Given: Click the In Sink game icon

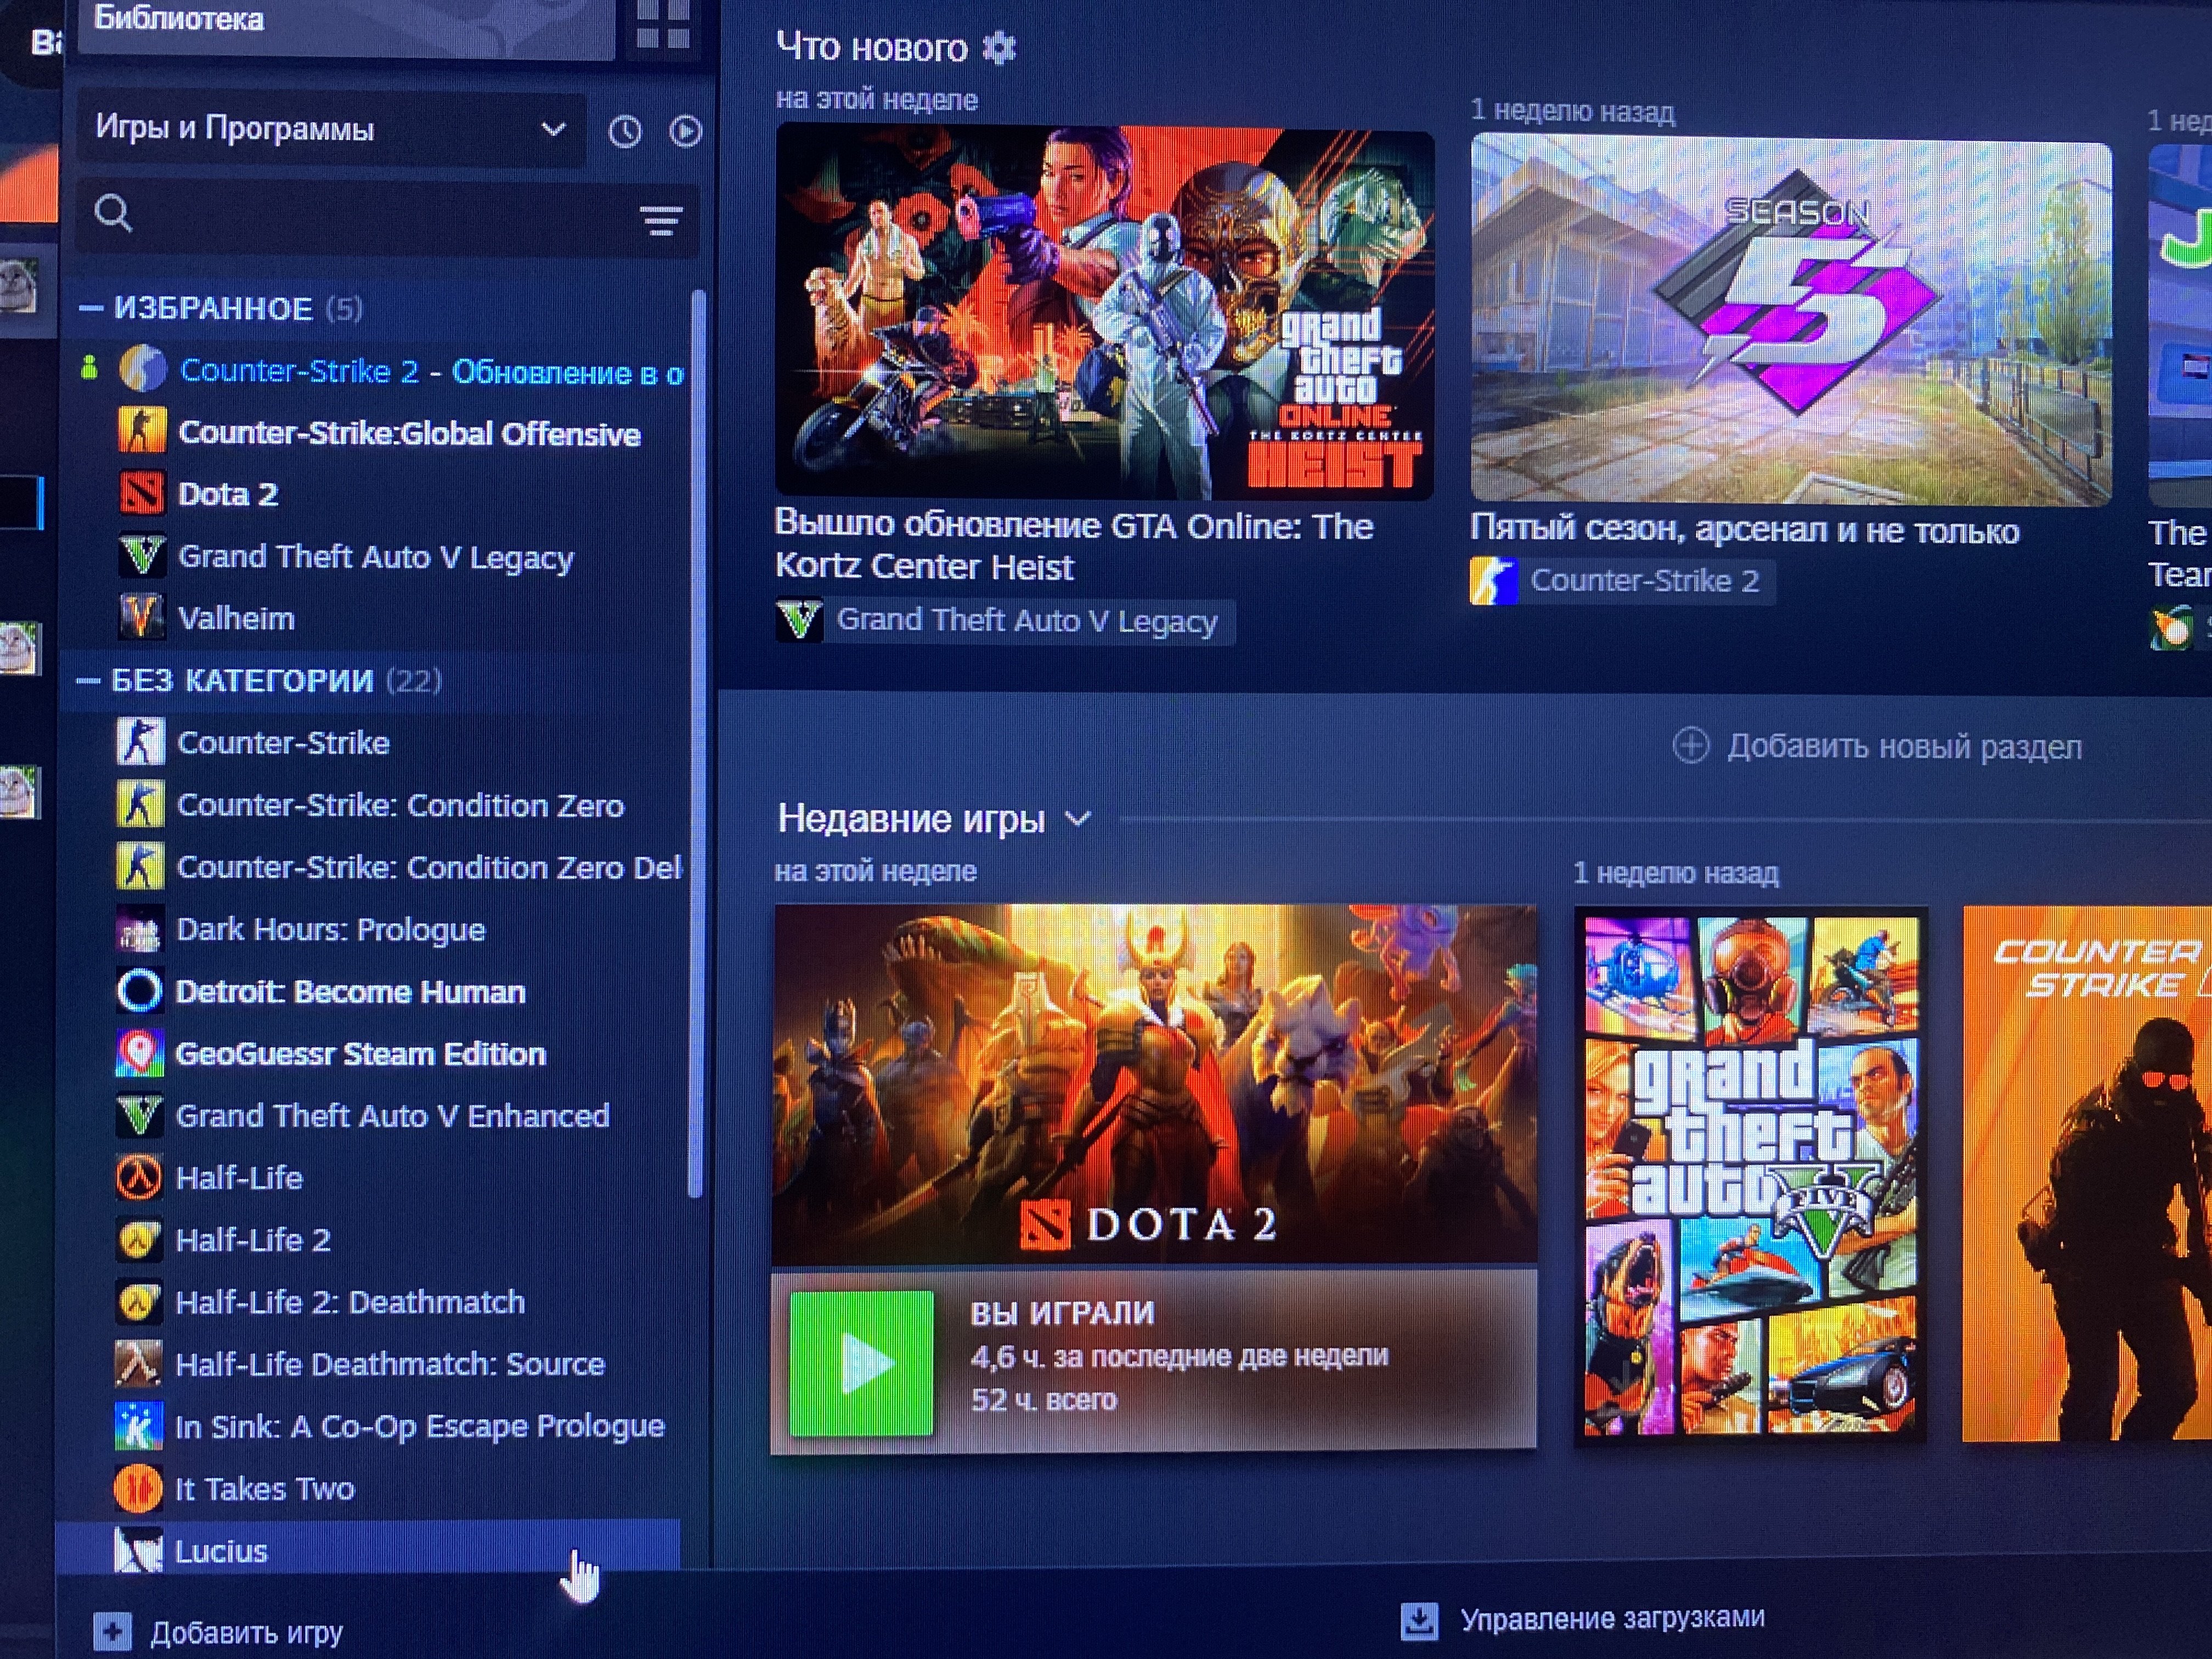Looking at the screenshot, I should pos(138,1427).
